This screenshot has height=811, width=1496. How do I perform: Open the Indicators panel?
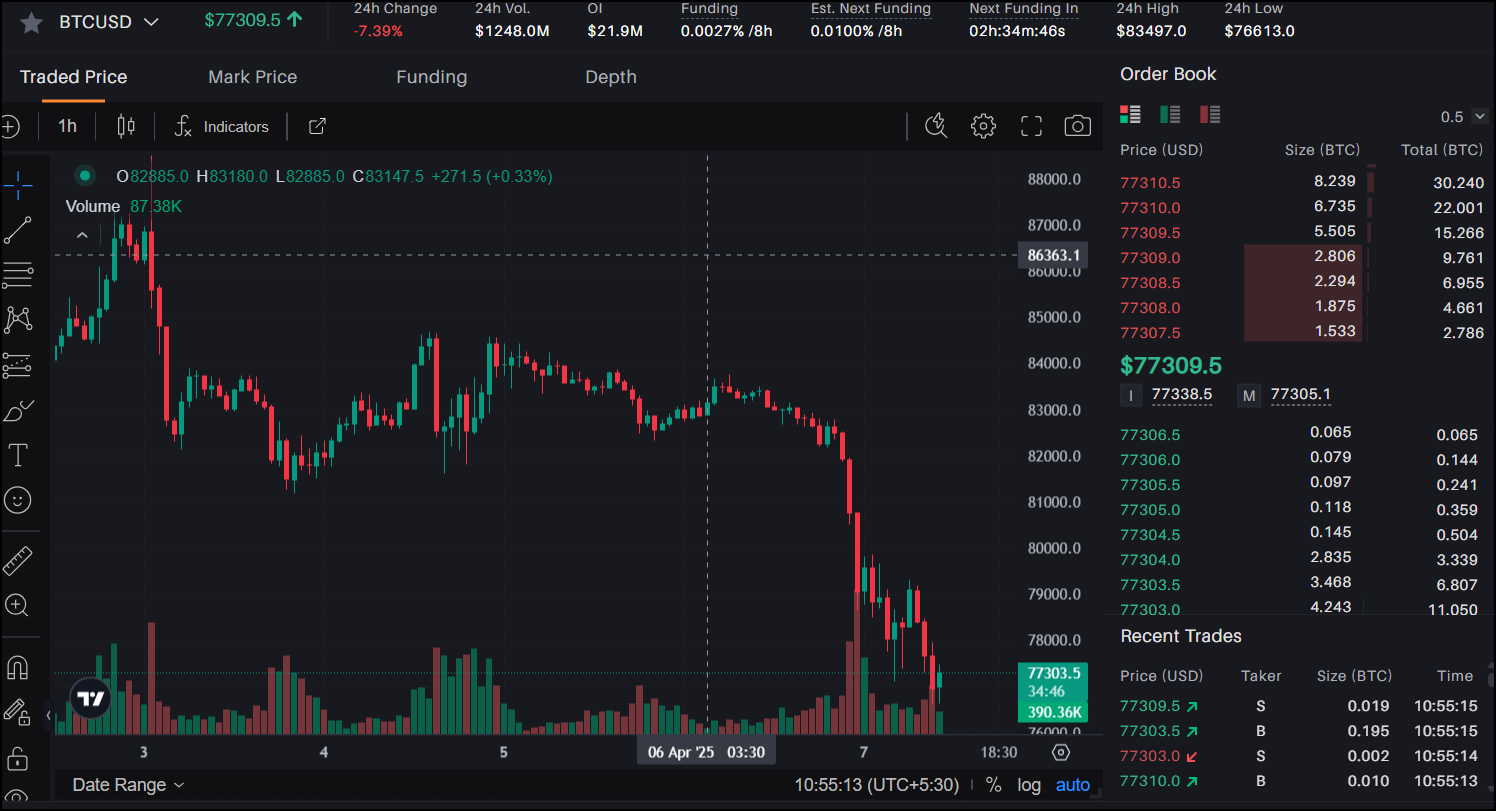pos(221,126)
